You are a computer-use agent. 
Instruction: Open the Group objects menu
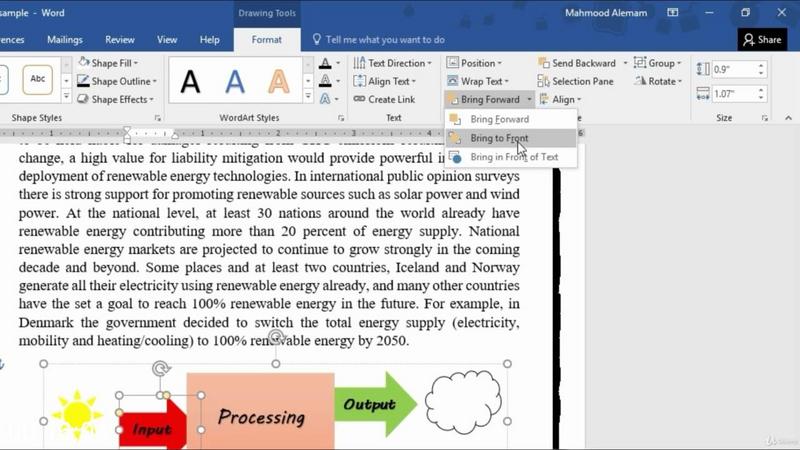[x=658, y=63]
